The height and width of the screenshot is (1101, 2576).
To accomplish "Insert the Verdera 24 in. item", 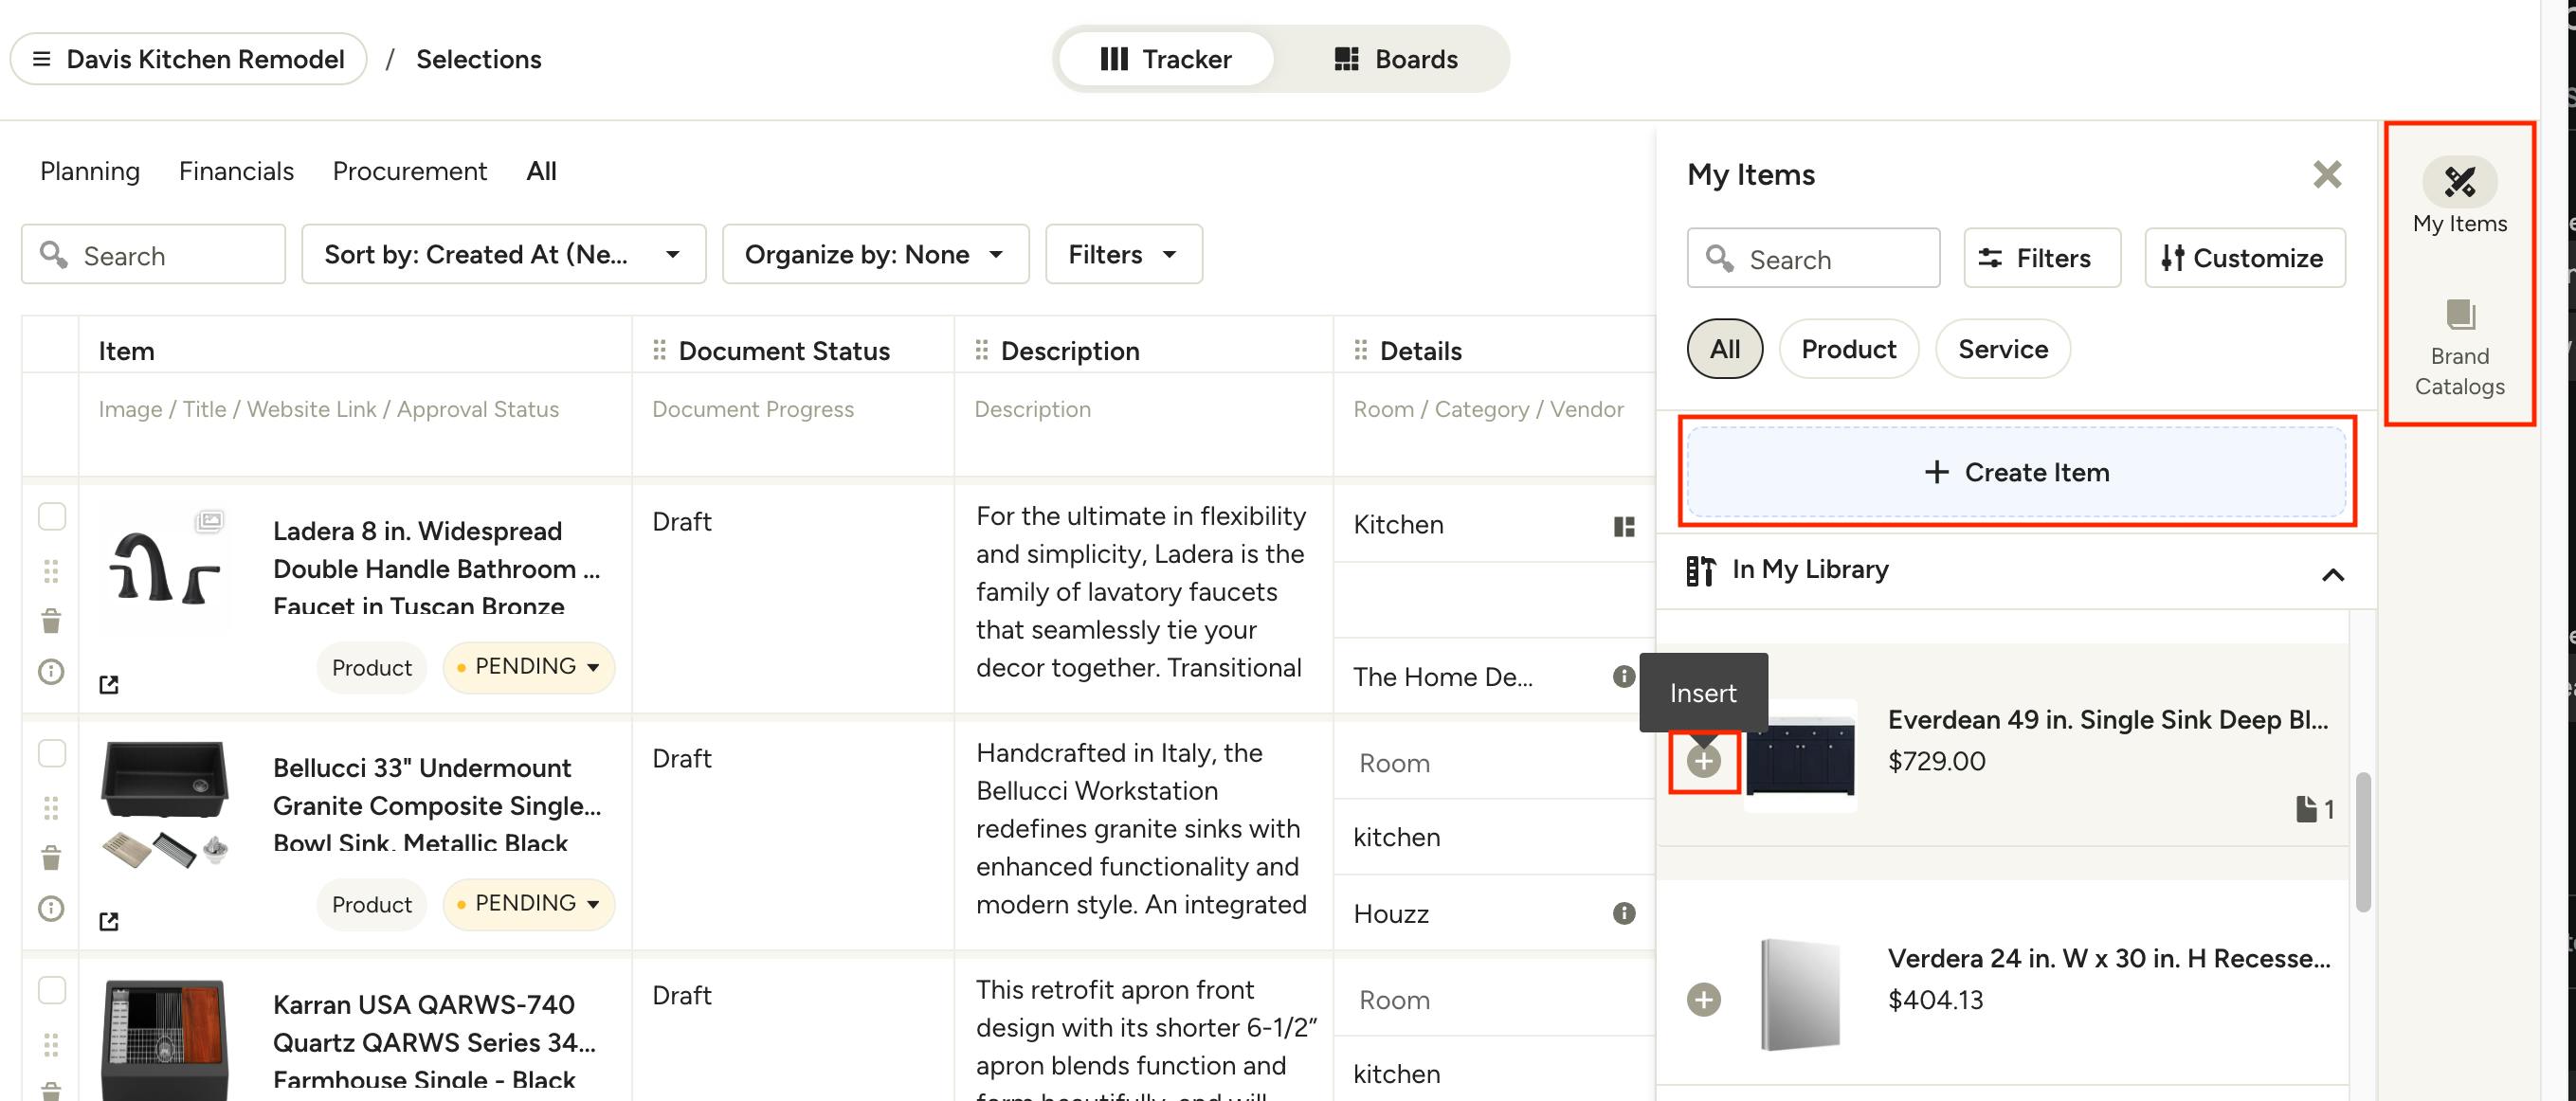I will 1703,999.
